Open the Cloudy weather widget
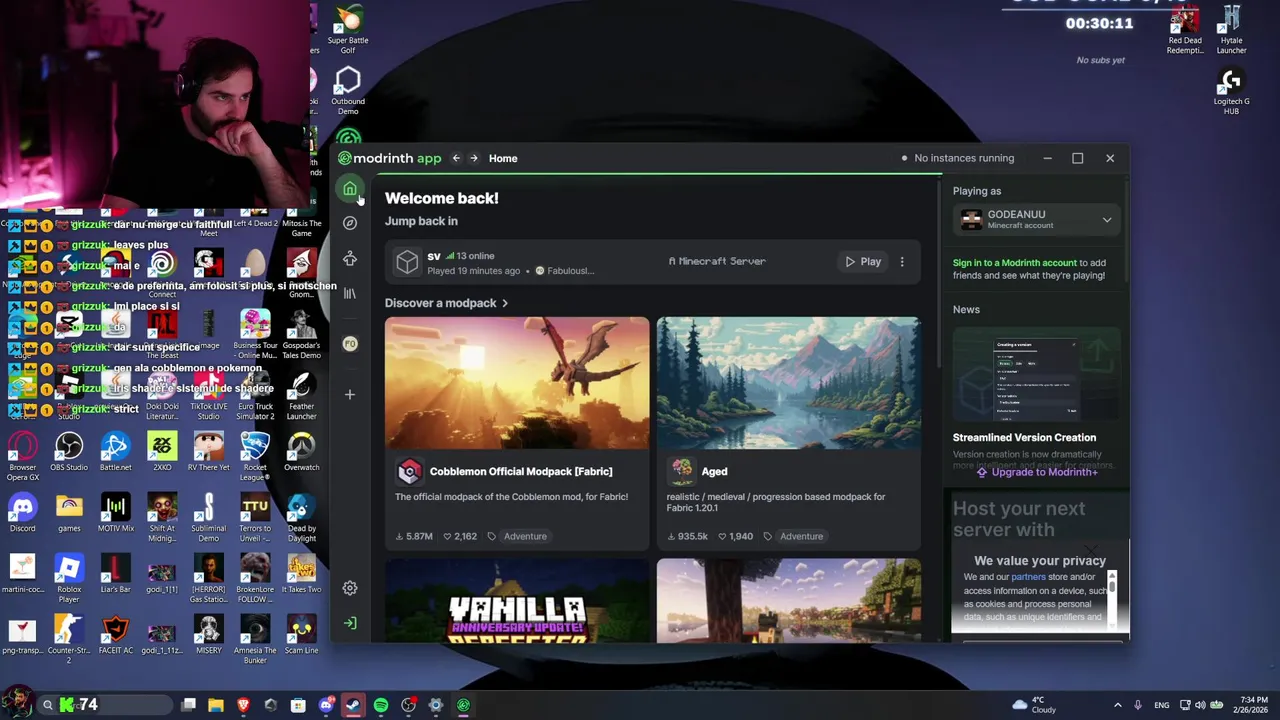 click(x=1034, y=705)
